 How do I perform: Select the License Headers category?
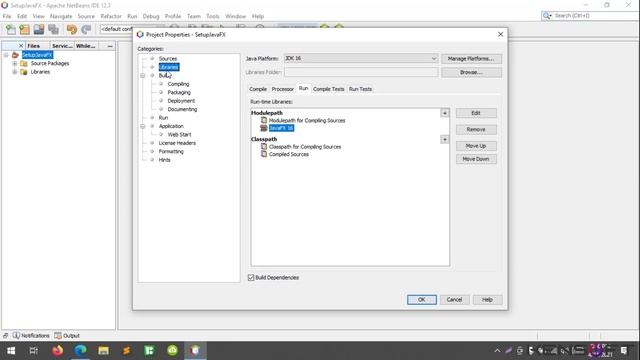click(x=177, y=143)
